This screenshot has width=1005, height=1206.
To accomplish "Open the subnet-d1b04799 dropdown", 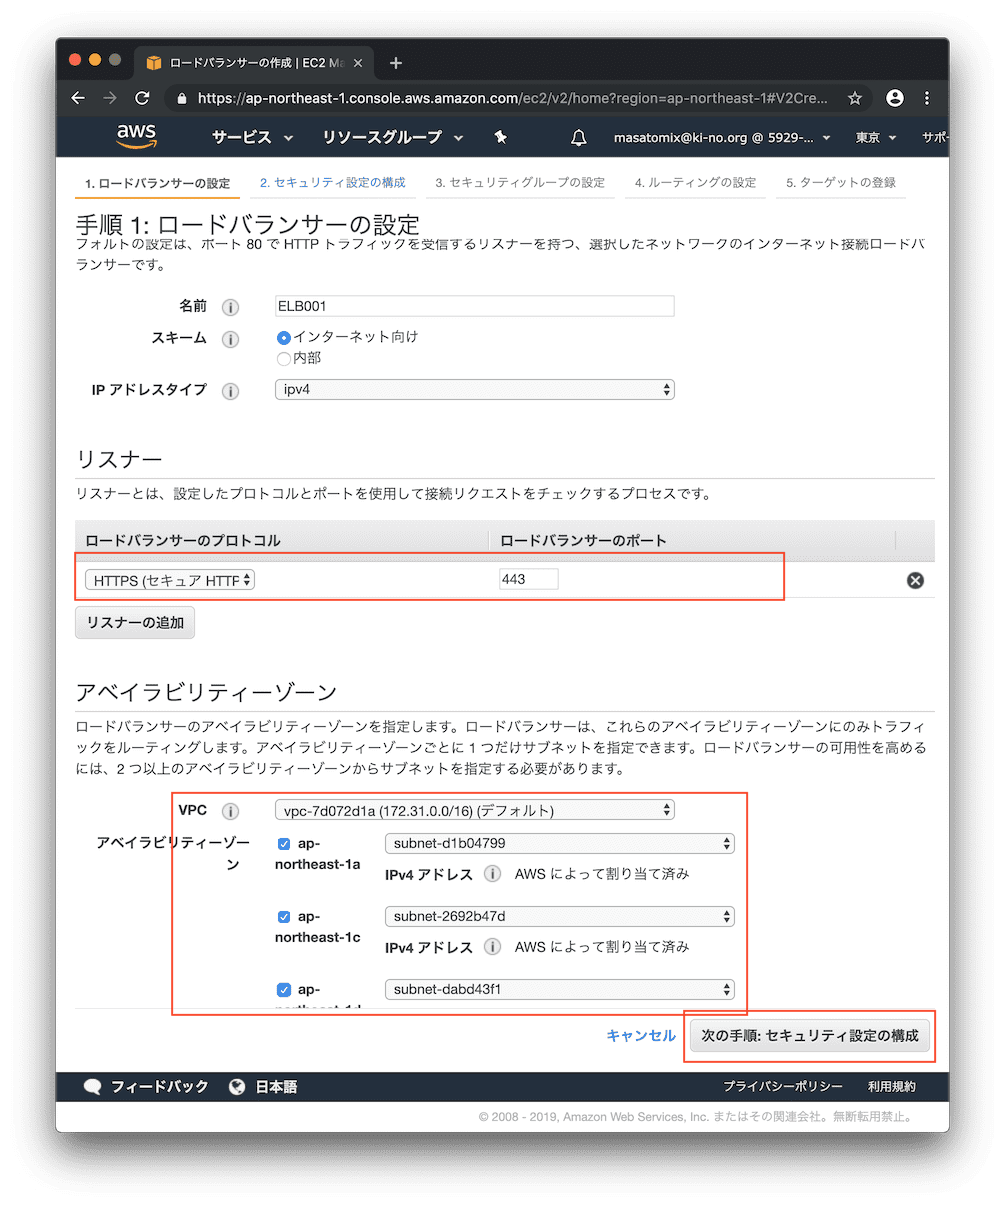I will click(560, 843).
